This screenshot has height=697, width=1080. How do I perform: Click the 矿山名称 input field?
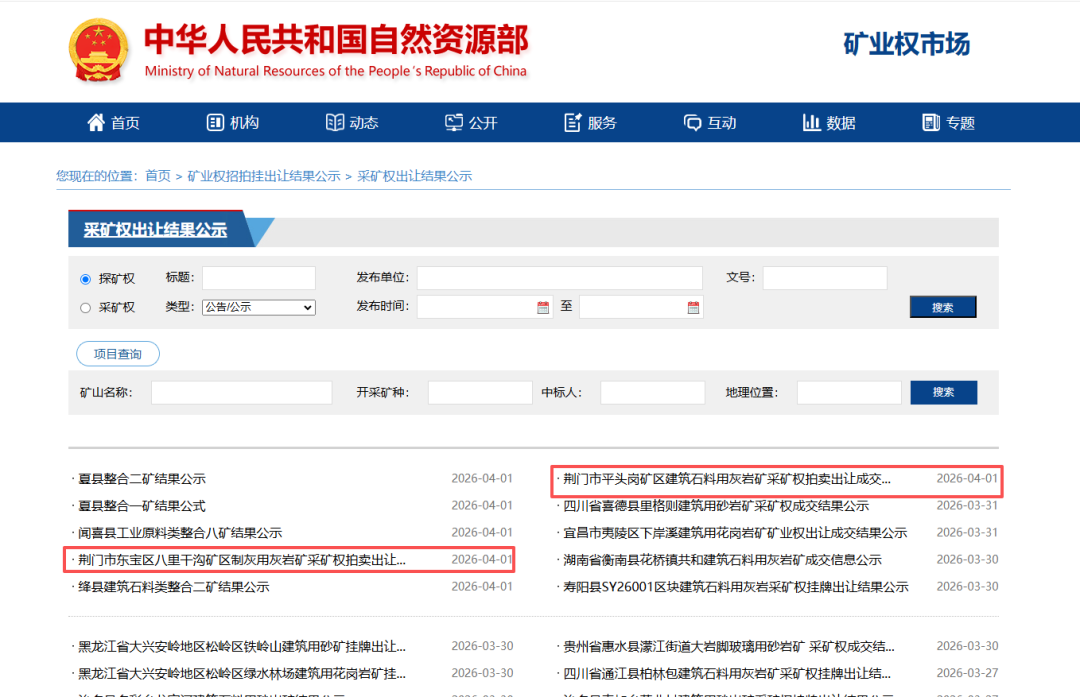tap(241, 393)
